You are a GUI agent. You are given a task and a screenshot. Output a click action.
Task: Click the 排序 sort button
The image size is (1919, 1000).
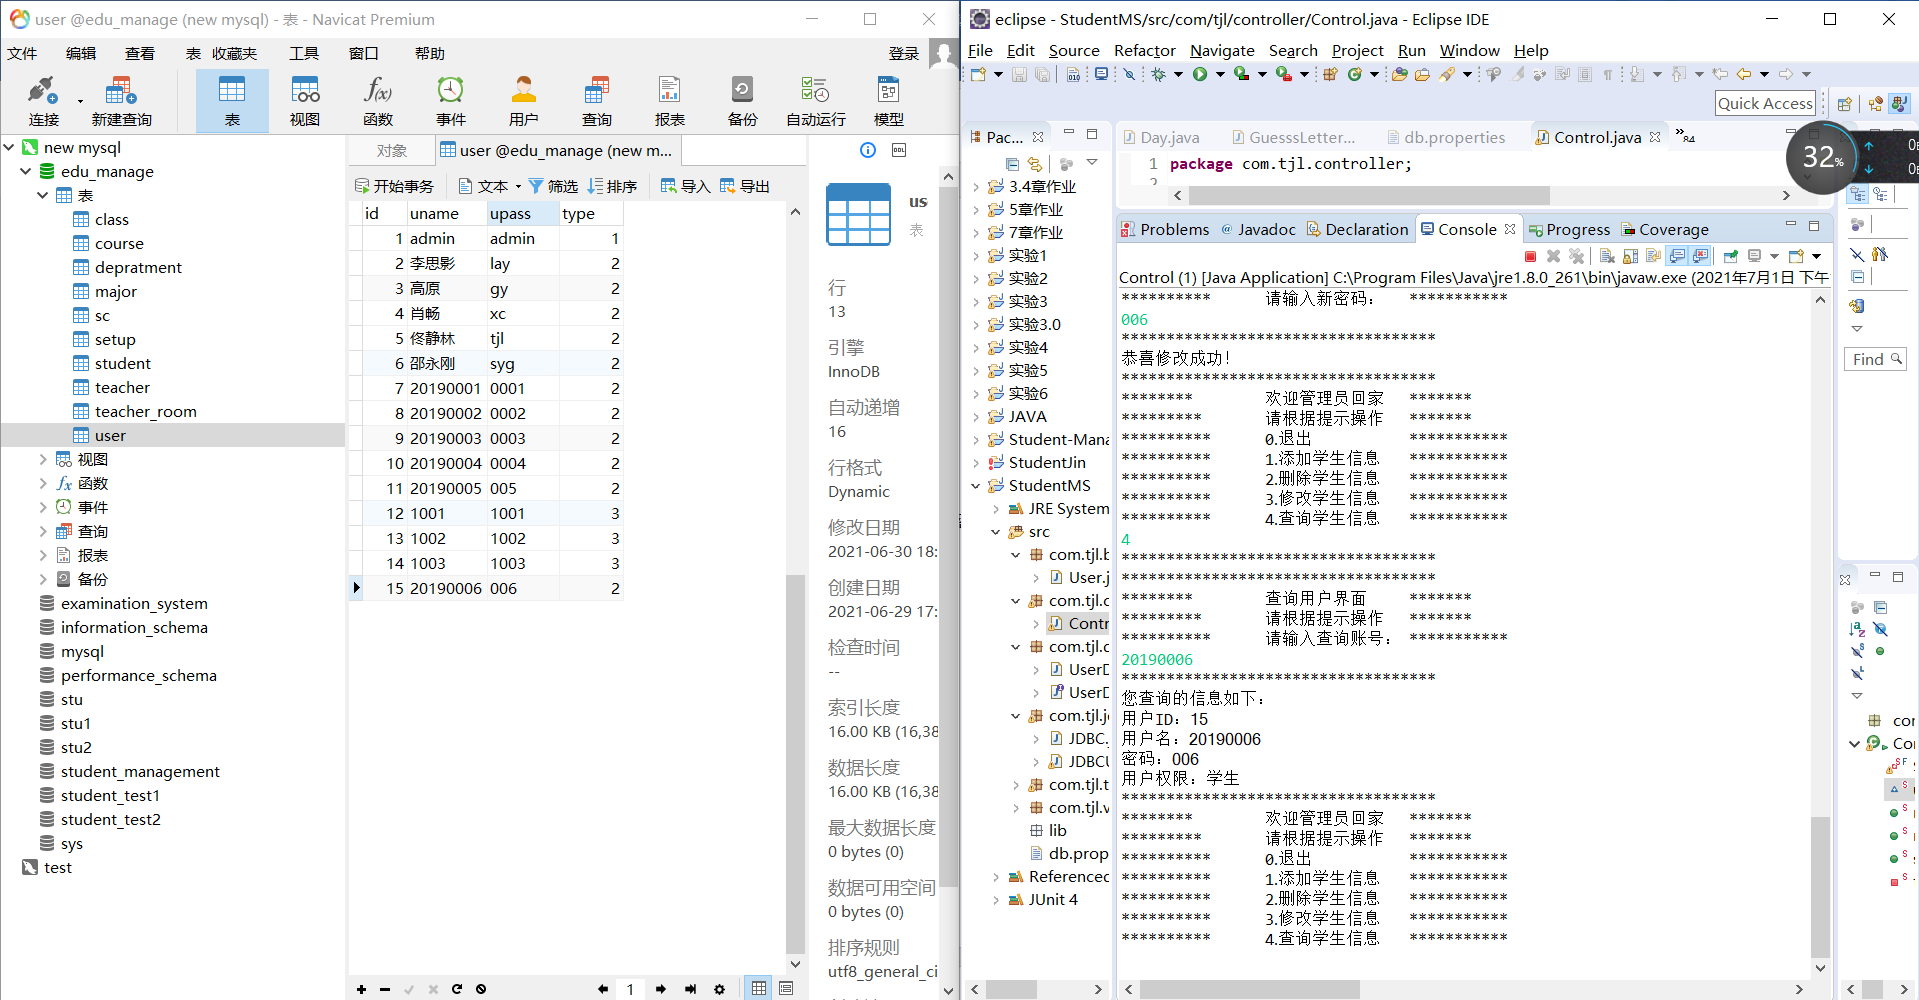click(612, 186)
